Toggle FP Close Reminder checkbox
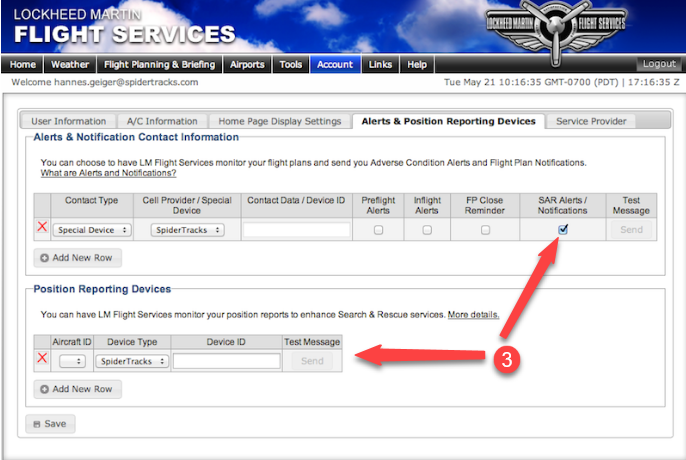The image size is (686, 460). (485, 230)
